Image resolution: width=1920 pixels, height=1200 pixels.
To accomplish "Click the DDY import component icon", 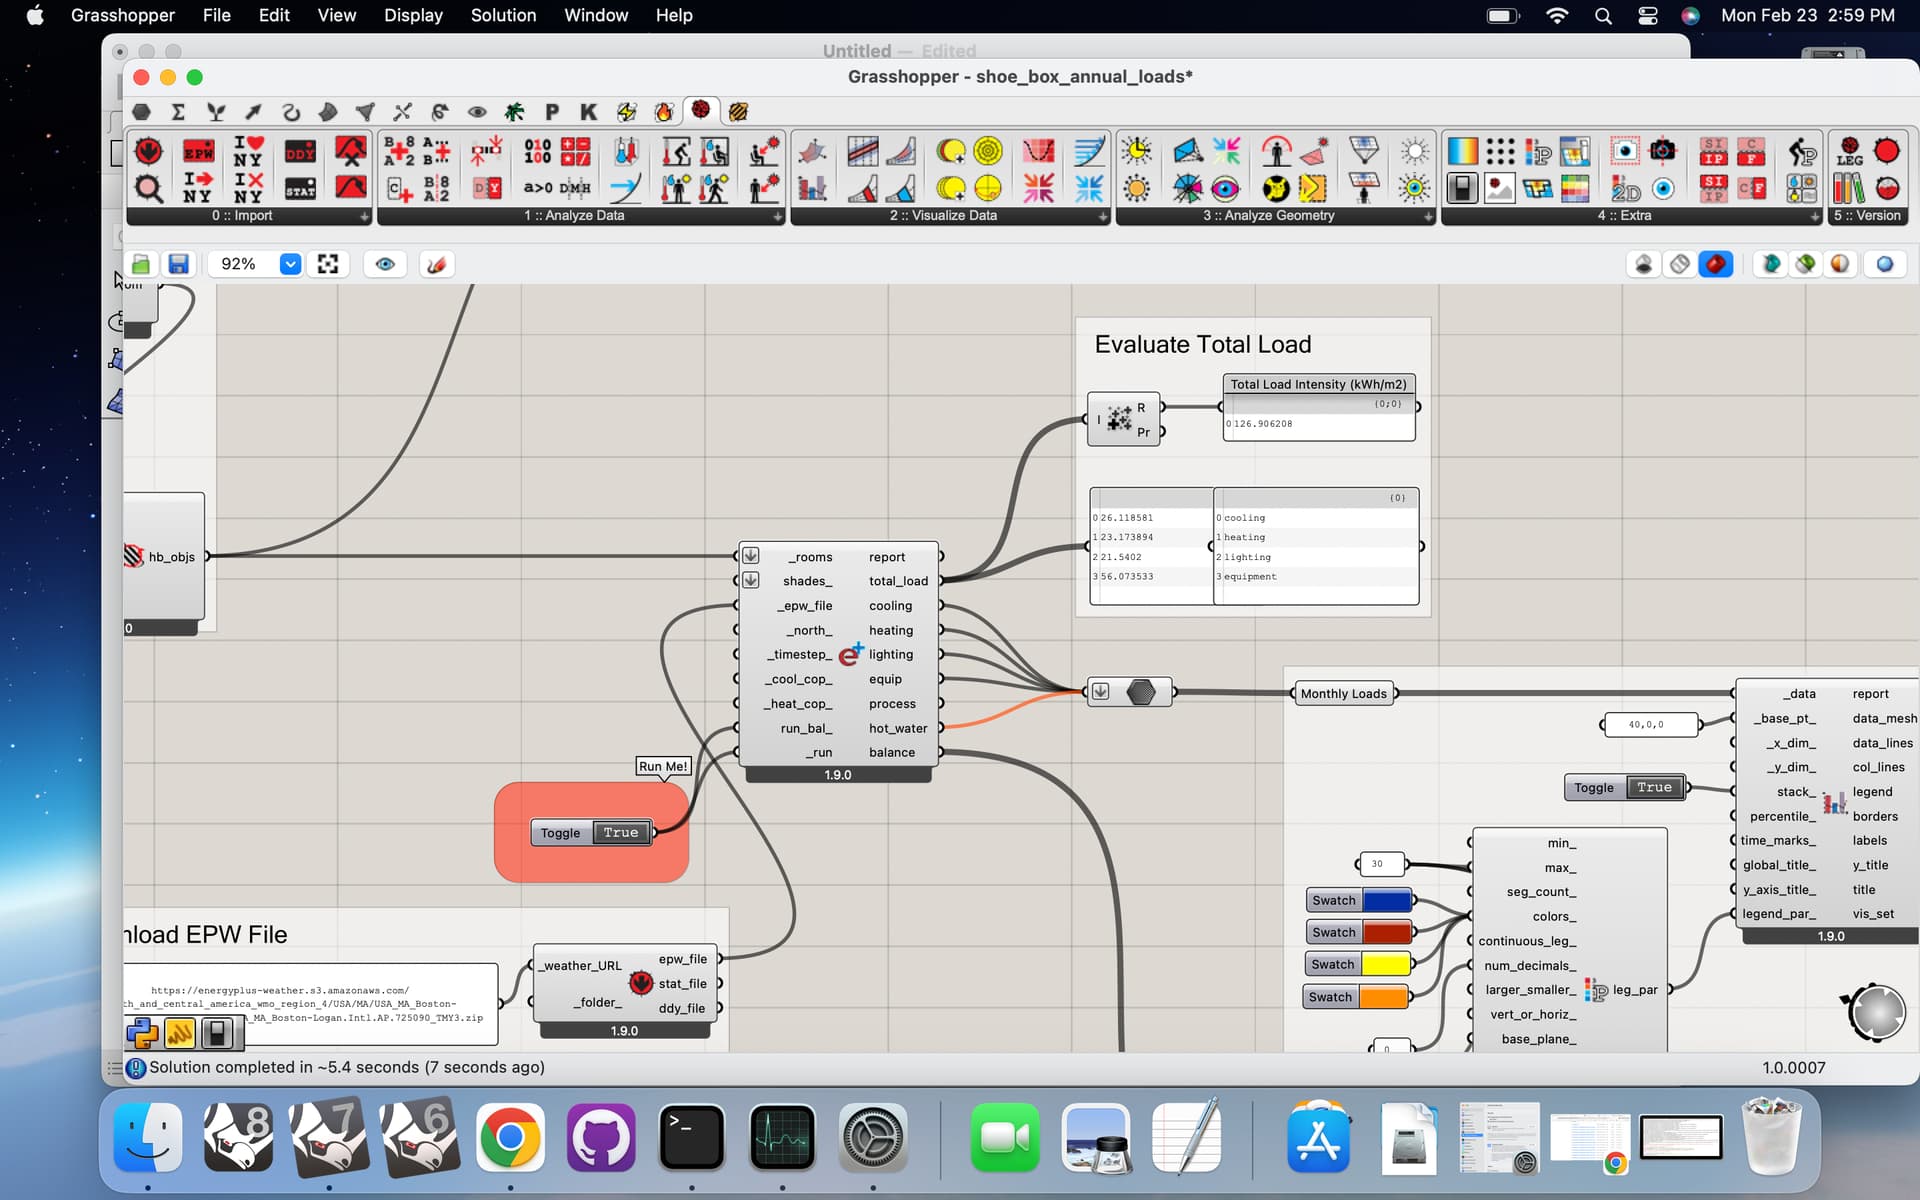I will [300, 152].
